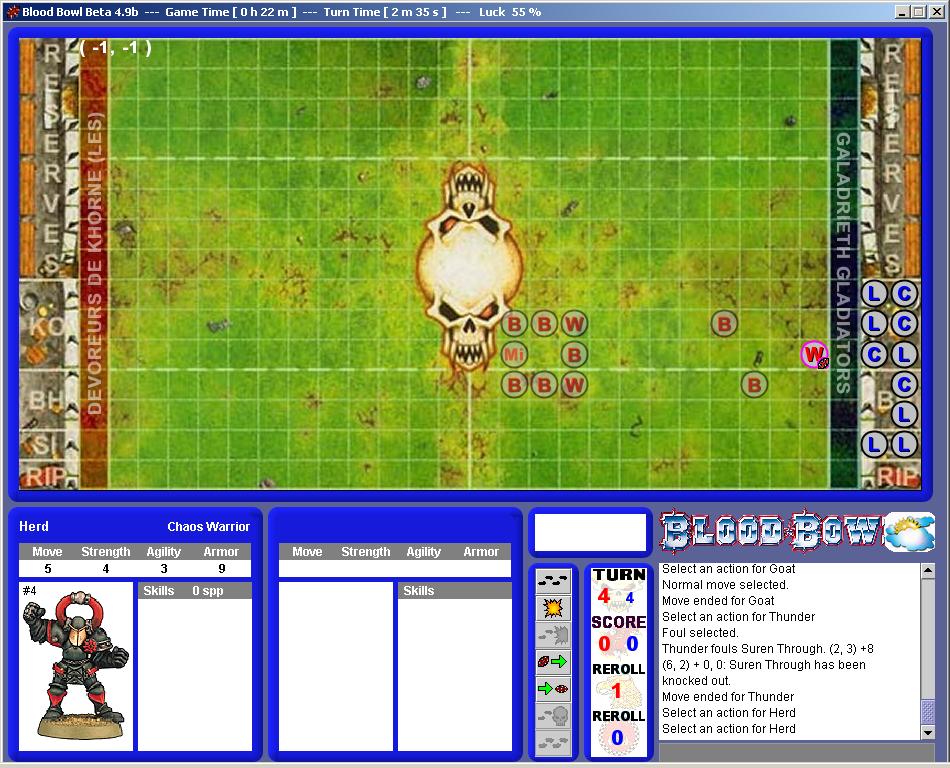Screen dimensions: 950x768
Task: Choose the Pass action football-arrow icon
Action: pos(553,661)
